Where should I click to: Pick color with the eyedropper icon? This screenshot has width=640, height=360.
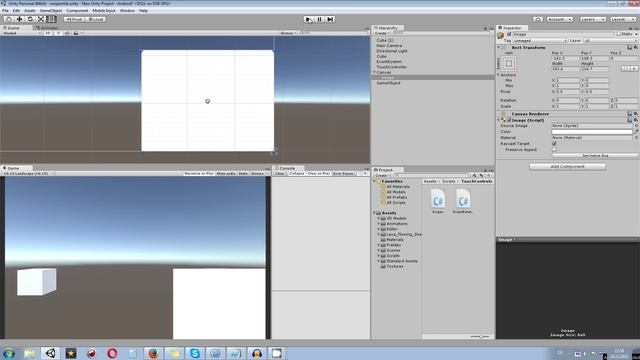coord(636,132)
